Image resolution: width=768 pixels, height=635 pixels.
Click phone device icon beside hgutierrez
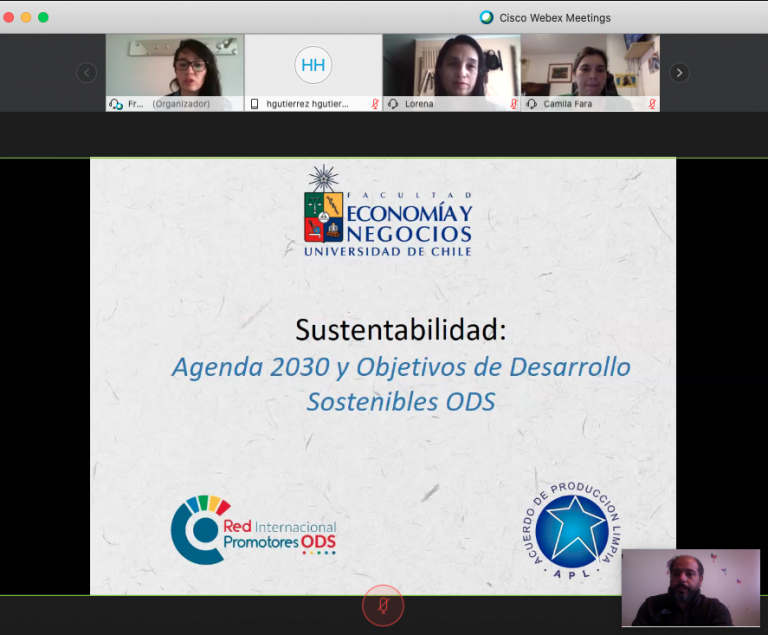tap(254, 104)
